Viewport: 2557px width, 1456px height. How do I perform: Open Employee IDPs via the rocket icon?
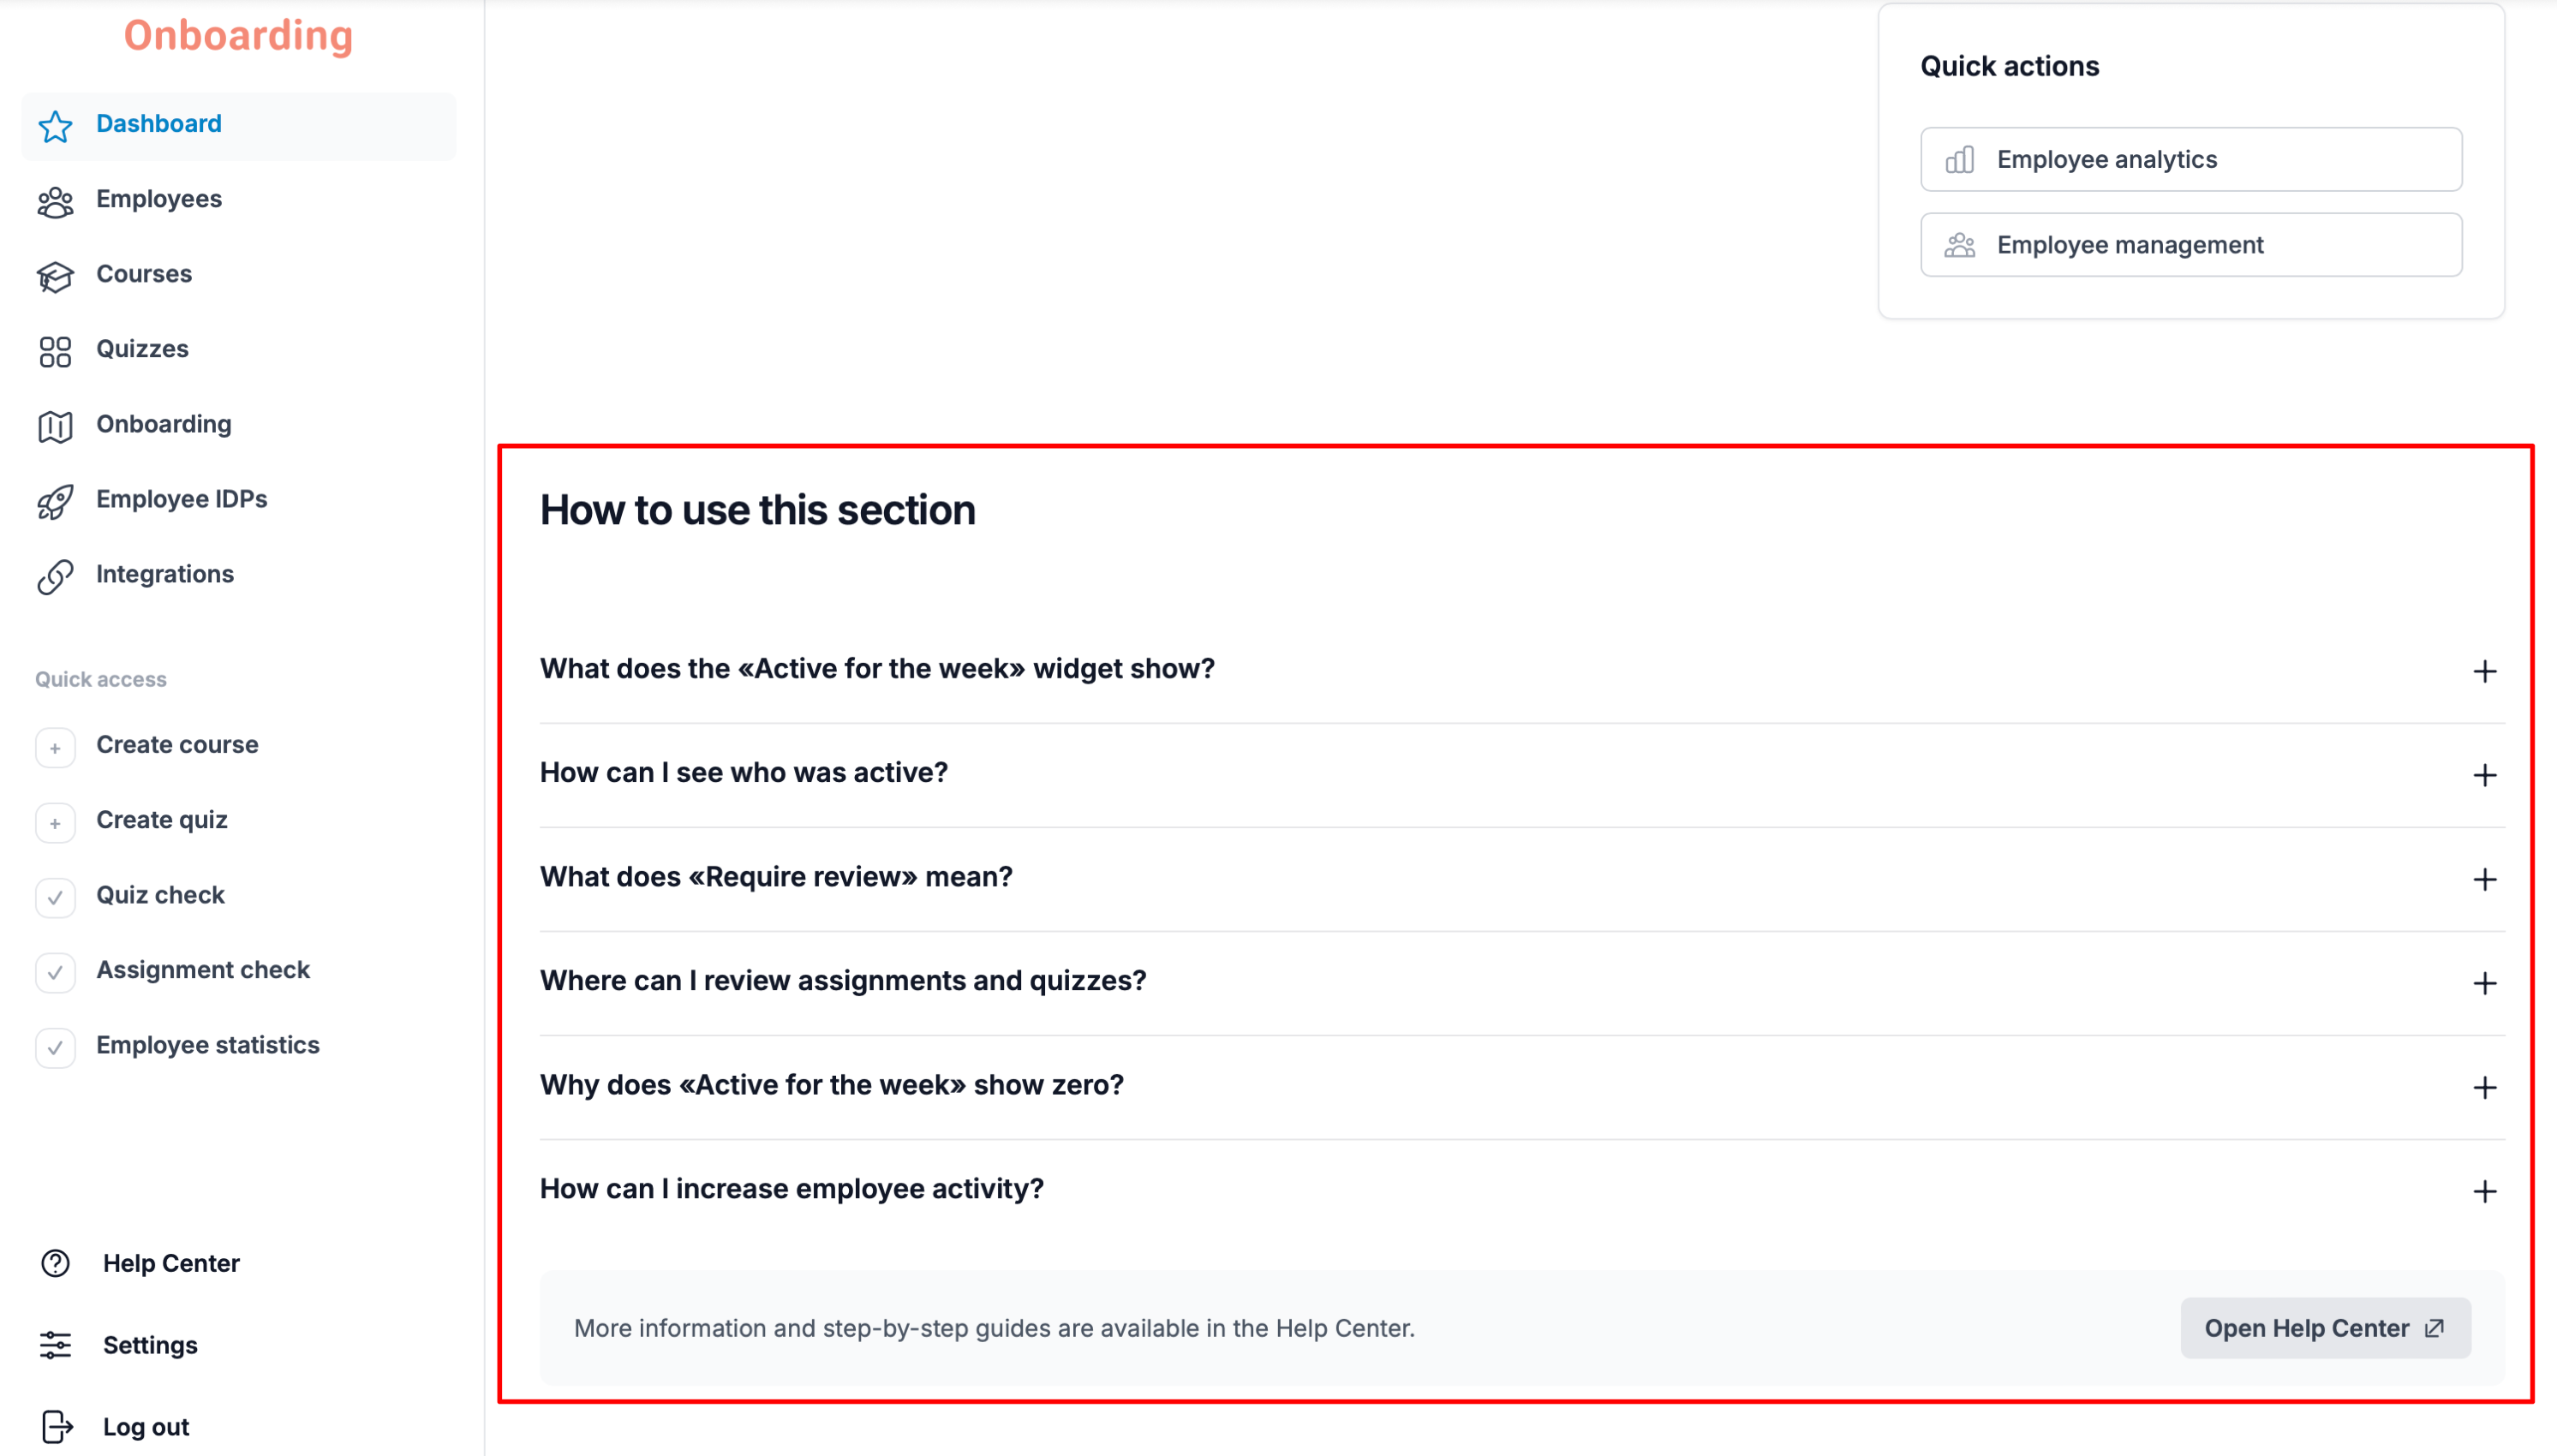pos(55,501)
